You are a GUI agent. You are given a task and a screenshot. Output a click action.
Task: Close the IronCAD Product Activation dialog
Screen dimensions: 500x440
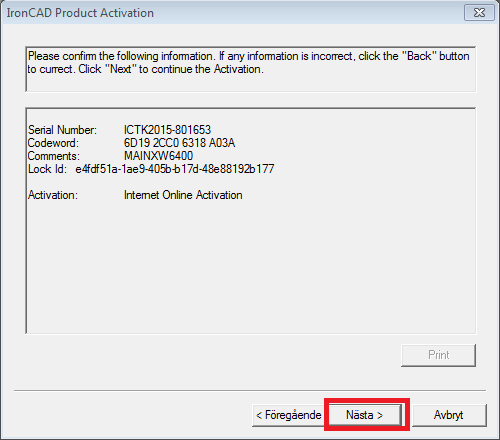point(479,13)
